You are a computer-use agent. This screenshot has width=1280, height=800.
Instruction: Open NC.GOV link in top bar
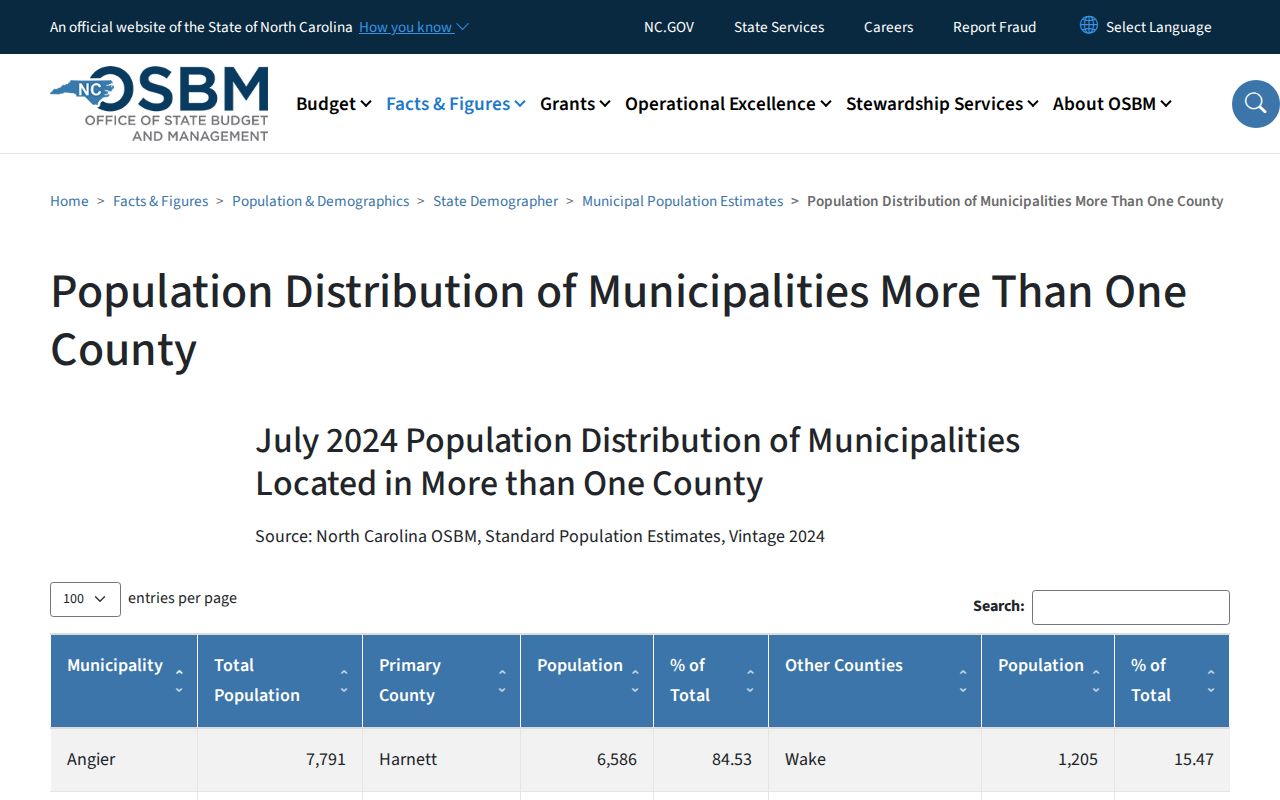(x=669, y=27)
